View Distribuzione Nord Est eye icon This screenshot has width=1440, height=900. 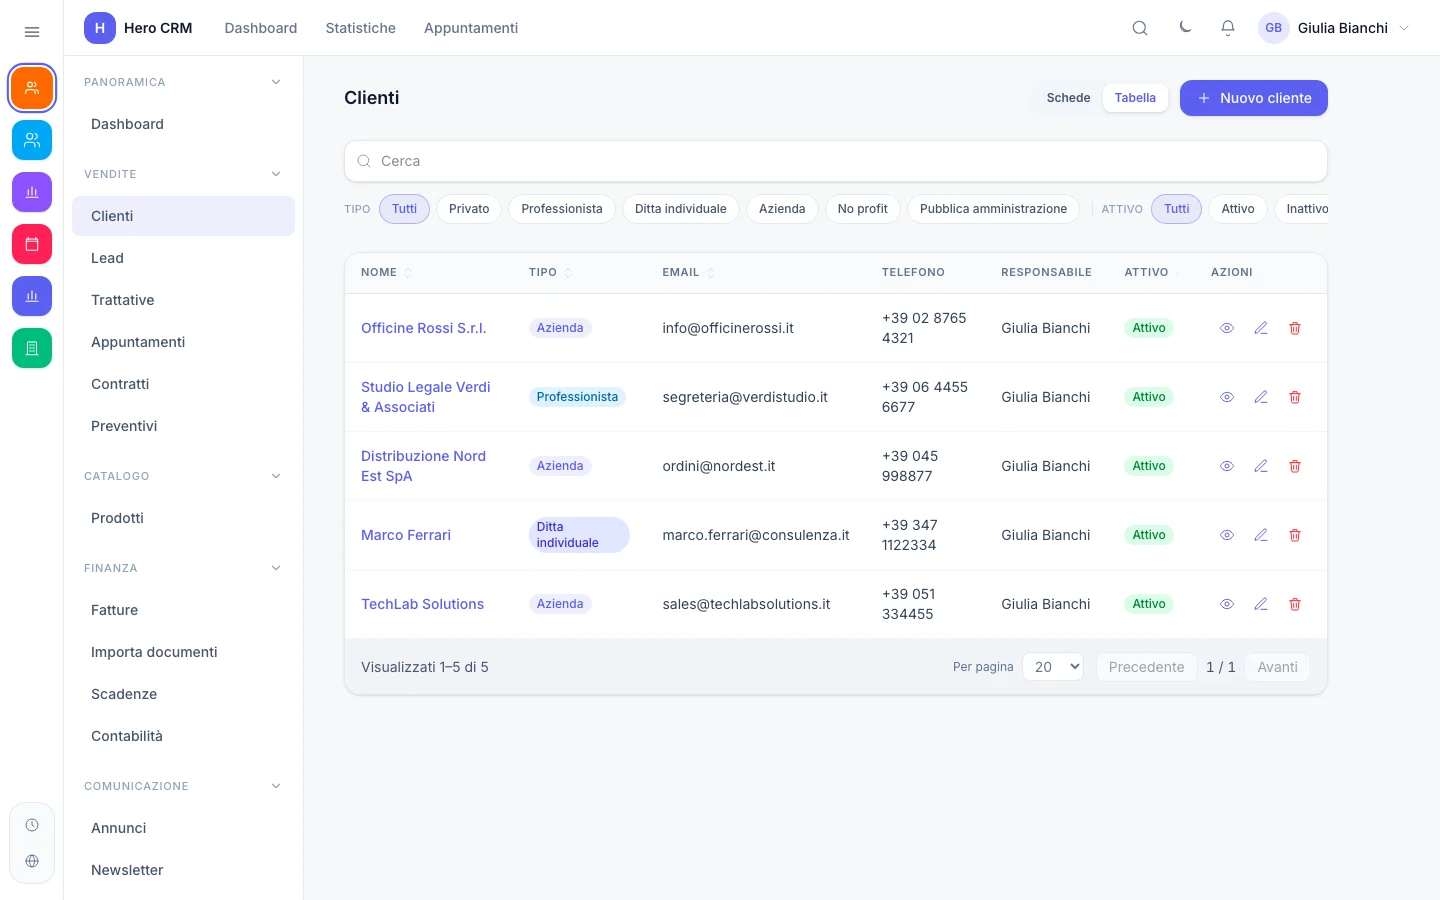[1227, 466]
